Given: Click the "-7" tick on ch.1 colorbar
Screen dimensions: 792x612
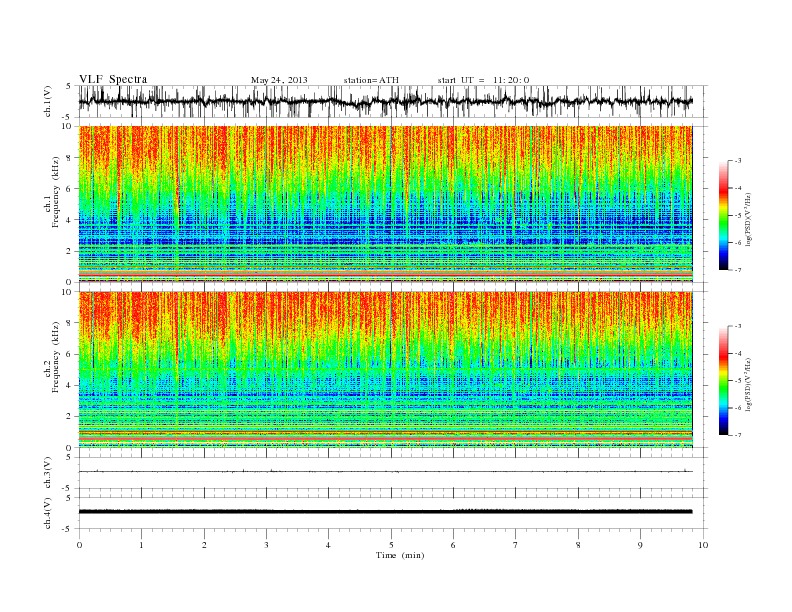Looking at the screenshot, I should 737,270.
